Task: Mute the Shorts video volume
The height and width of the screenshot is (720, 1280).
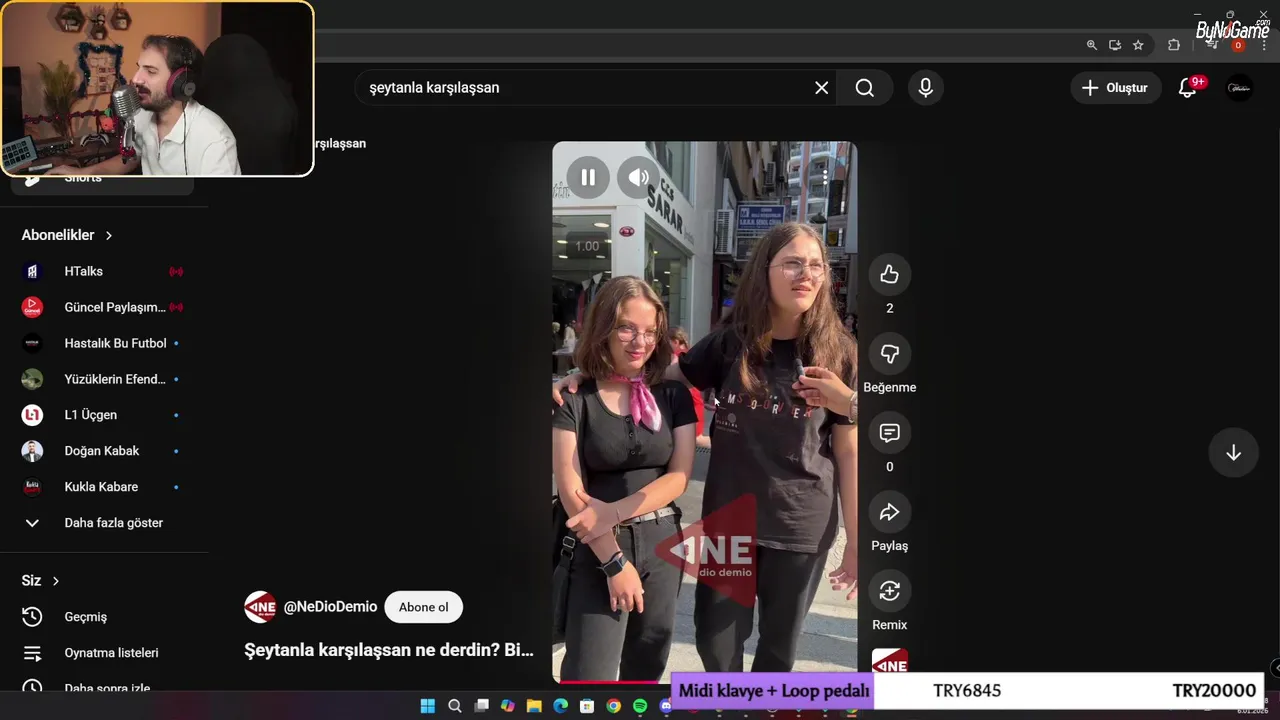Action: tap(639, 178)
